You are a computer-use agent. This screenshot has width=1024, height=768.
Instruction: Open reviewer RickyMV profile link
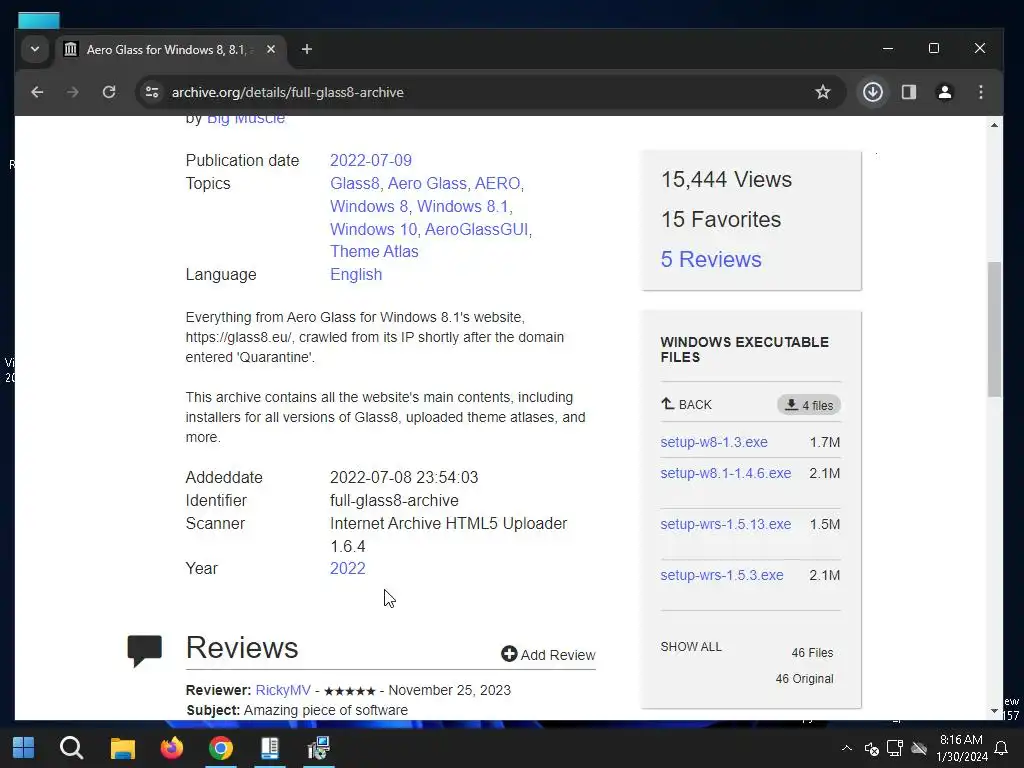point(283,690)
